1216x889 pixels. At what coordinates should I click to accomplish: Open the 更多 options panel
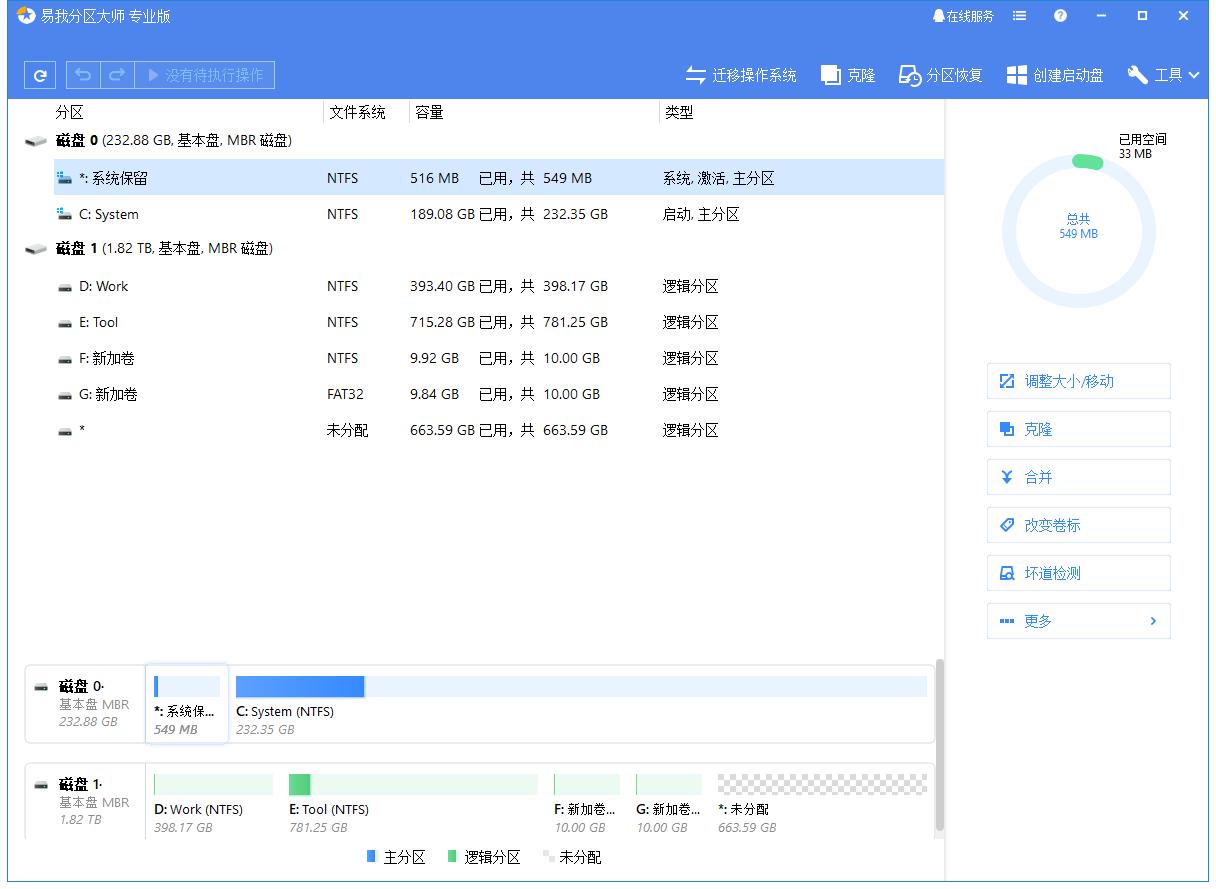click(x=1078, y=621)
